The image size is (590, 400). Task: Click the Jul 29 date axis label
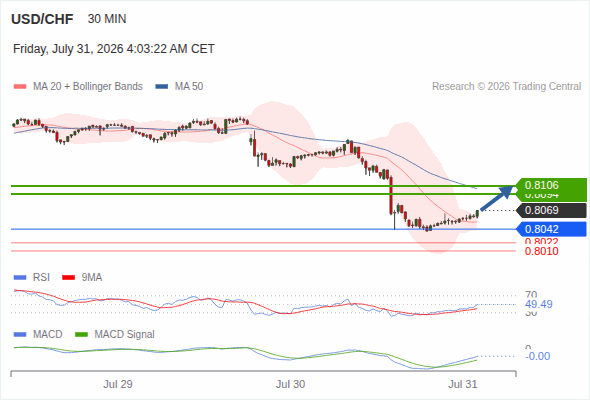coord(118,385)
